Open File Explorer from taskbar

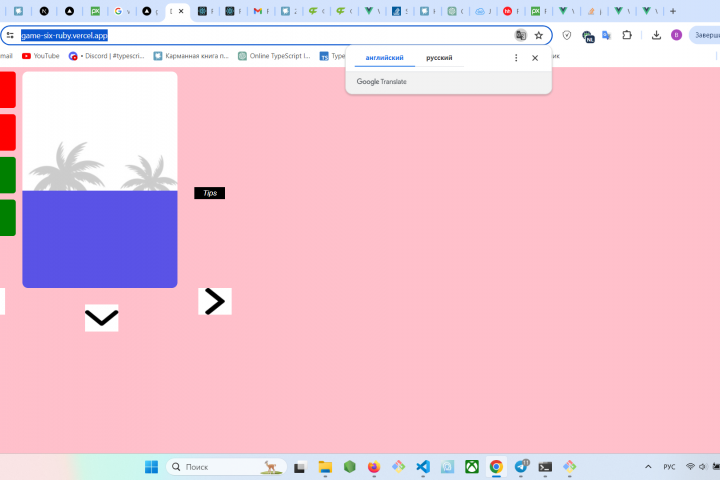click(x=325, y=467)
